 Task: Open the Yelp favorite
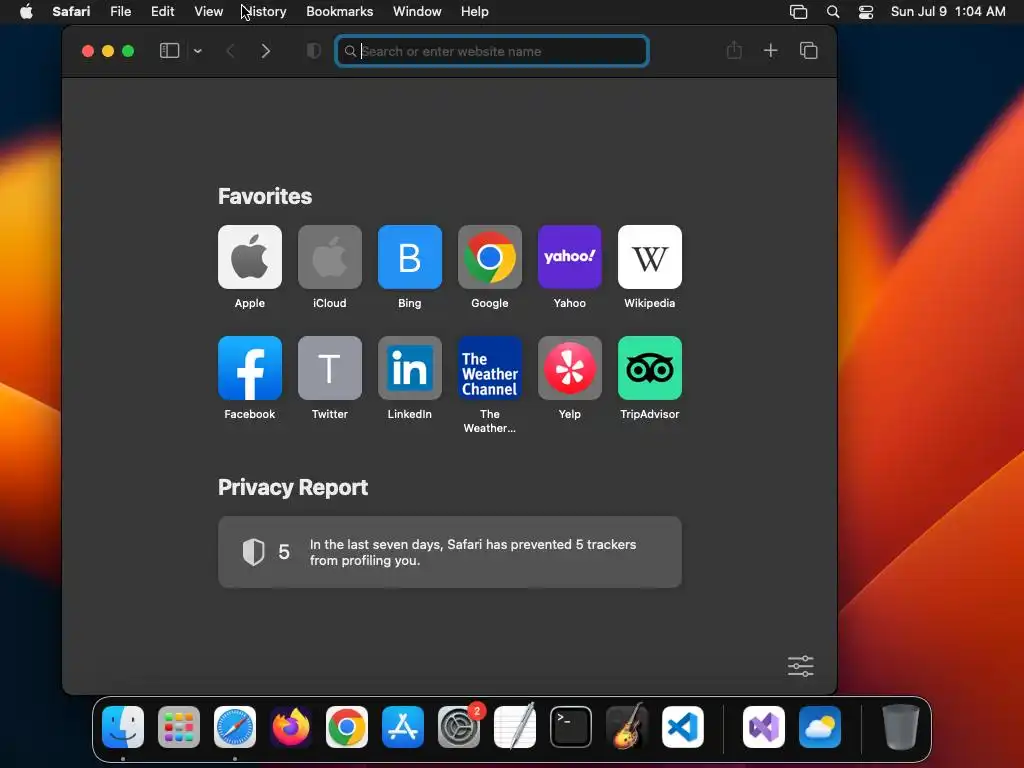pos(569,368)
